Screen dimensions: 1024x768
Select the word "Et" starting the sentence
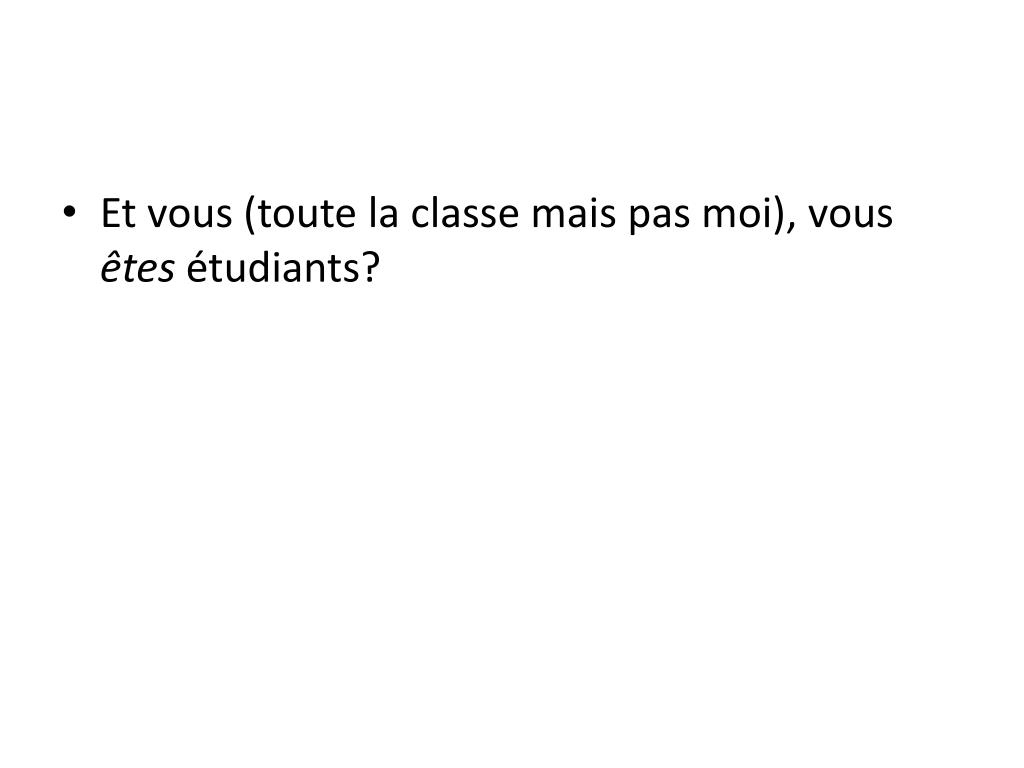120,213
